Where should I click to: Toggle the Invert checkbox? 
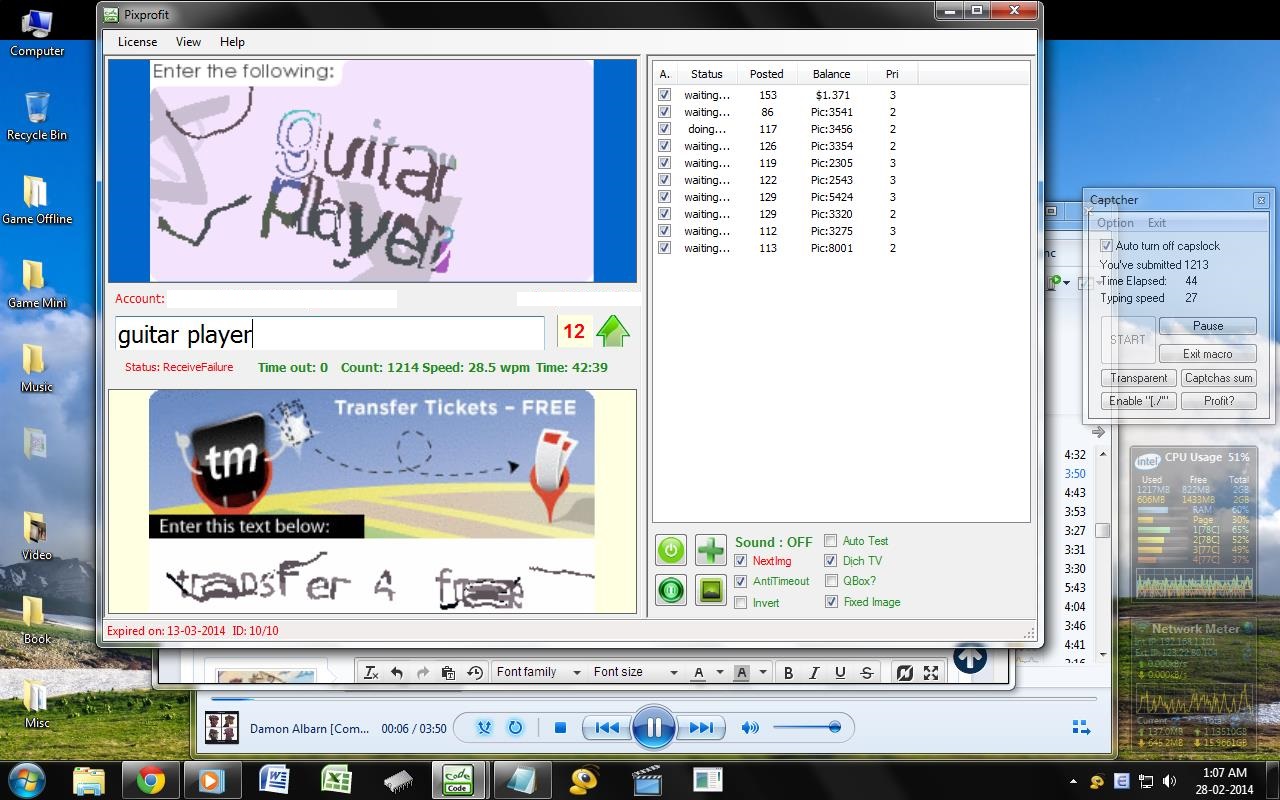click(741, 602)
